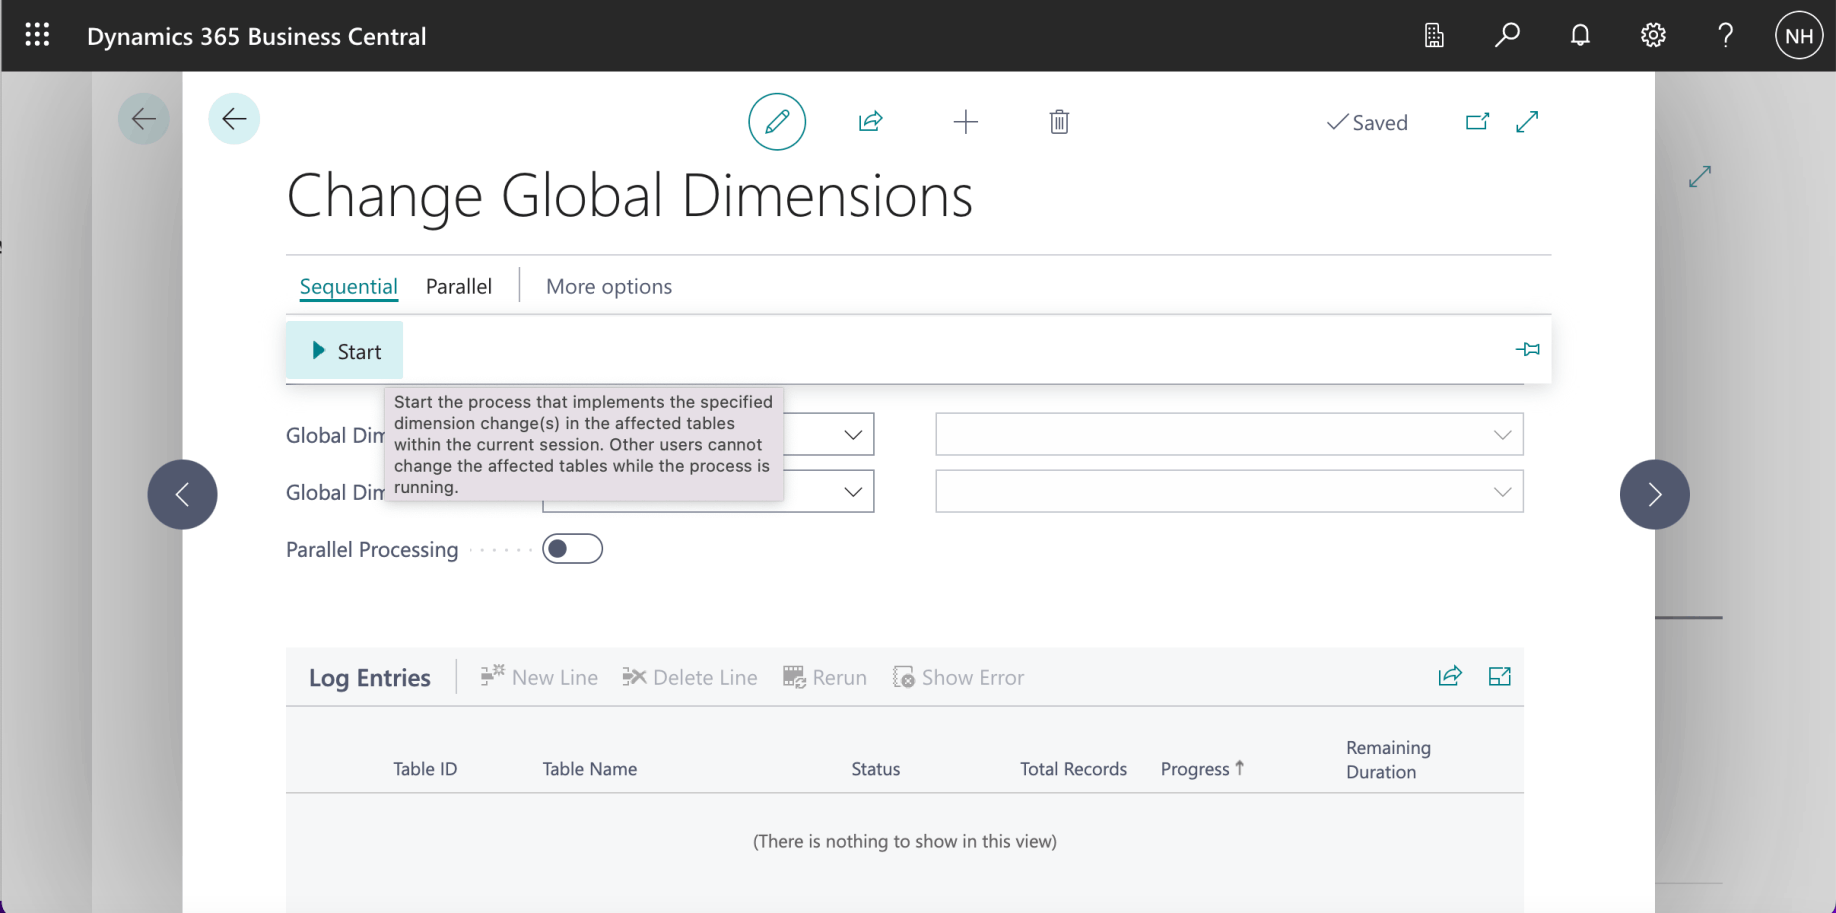Toggle the Parallel Processing switch
The width and height of the screenshot is (1836, 913).
pyautogui.click(x=572, y=549)
